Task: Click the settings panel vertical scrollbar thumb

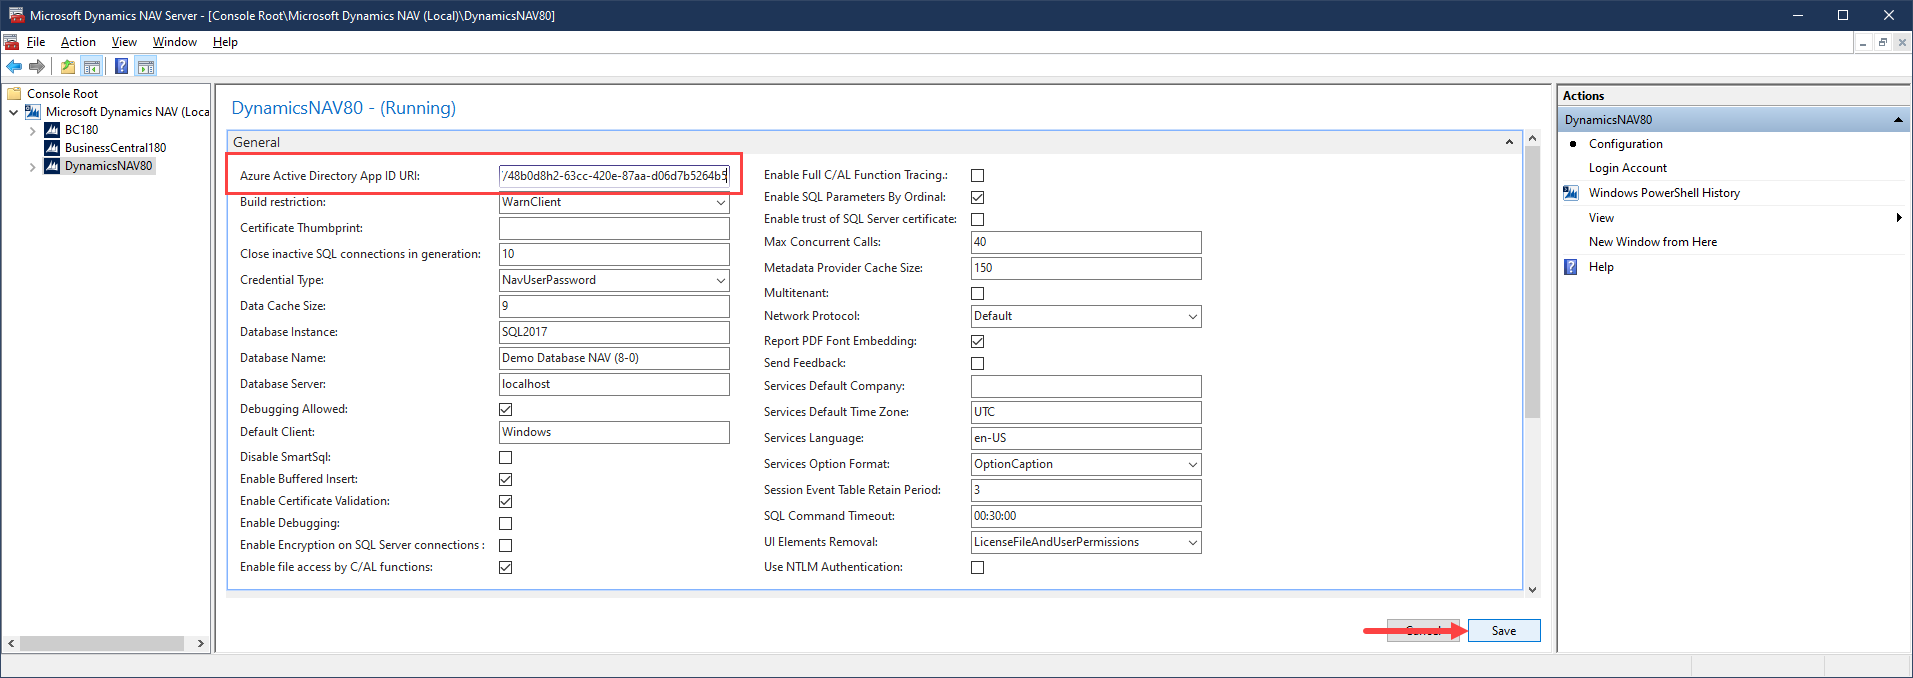Action: 1532,282
